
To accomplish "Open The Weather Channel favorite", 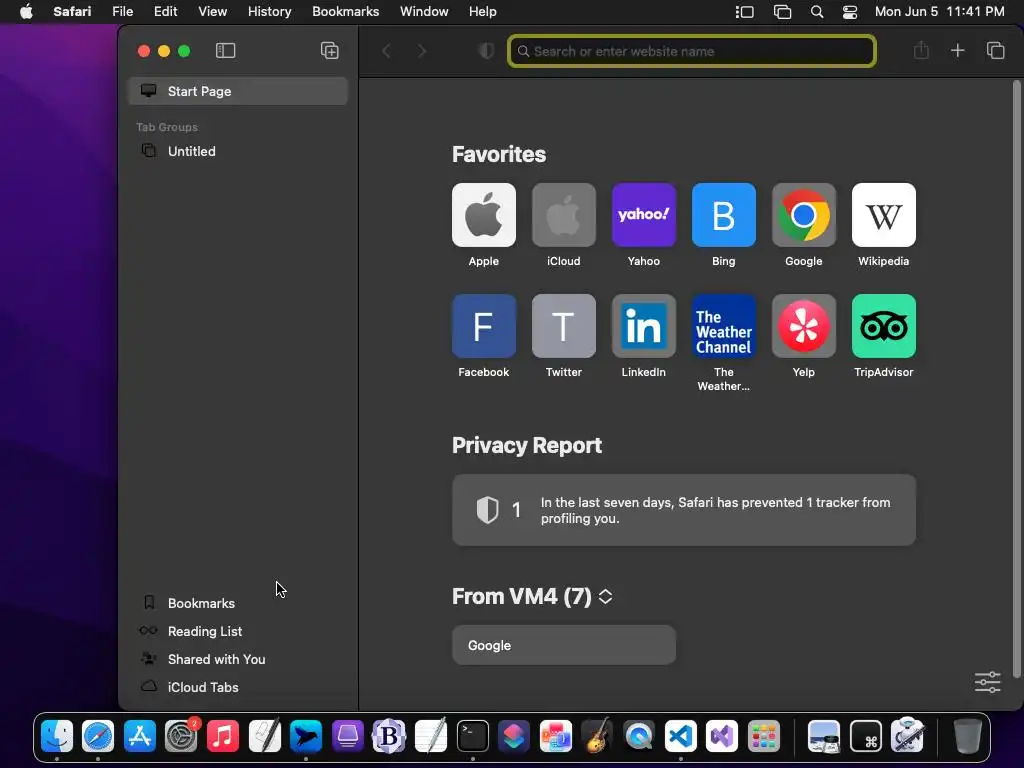I will pos(724,326).
